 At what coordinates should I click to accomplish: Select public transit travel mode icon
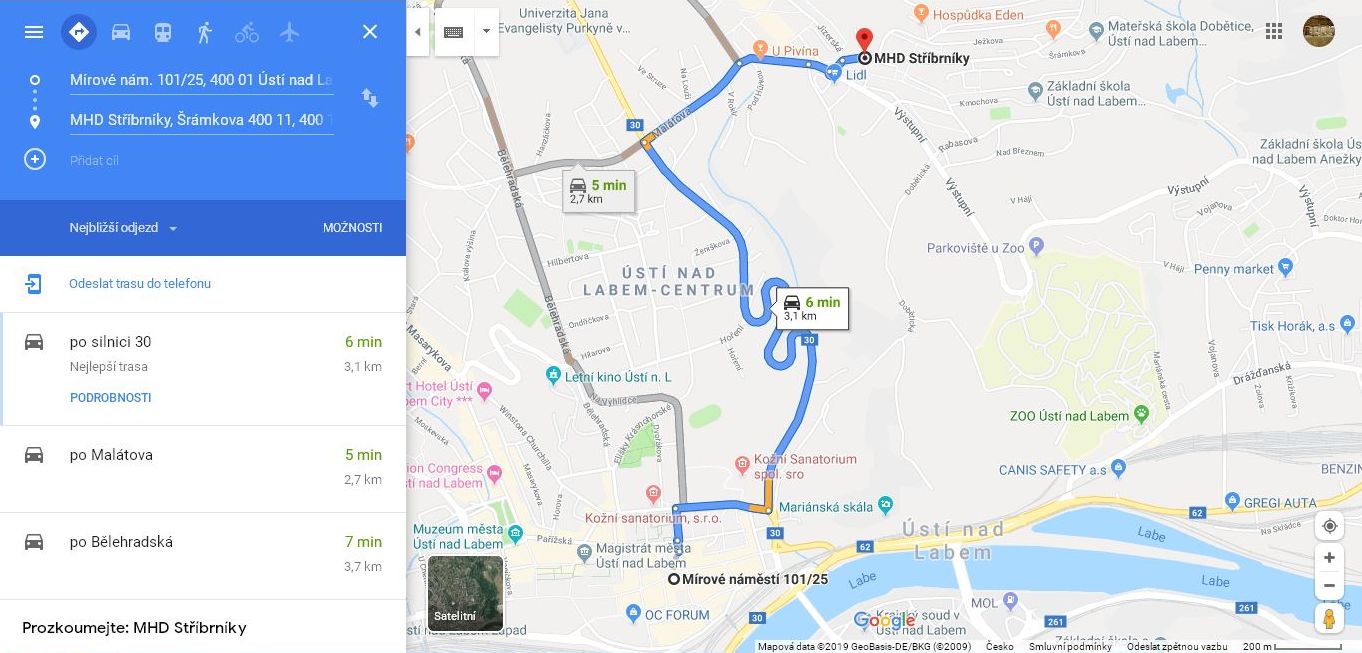163,32
